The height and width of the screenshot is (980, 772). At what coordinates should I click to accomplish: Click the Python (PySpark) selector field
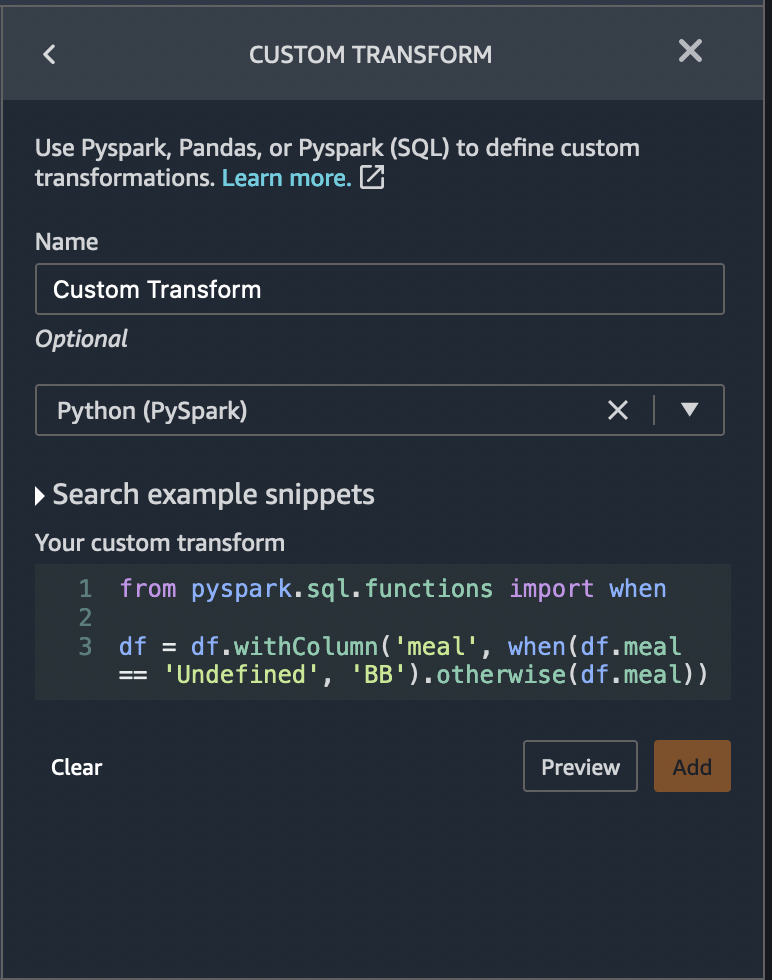tap(300, 410)
